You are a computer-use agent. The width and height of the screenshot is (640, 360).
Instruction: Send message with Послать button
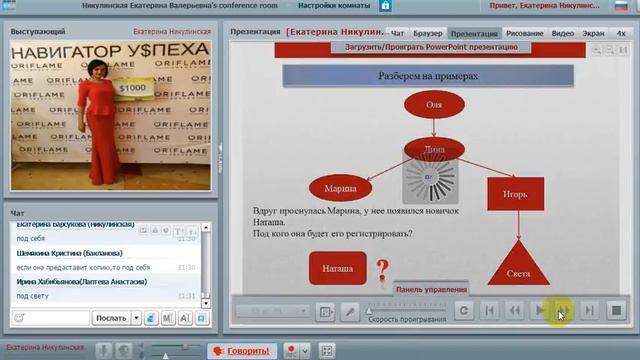[111, 318]
